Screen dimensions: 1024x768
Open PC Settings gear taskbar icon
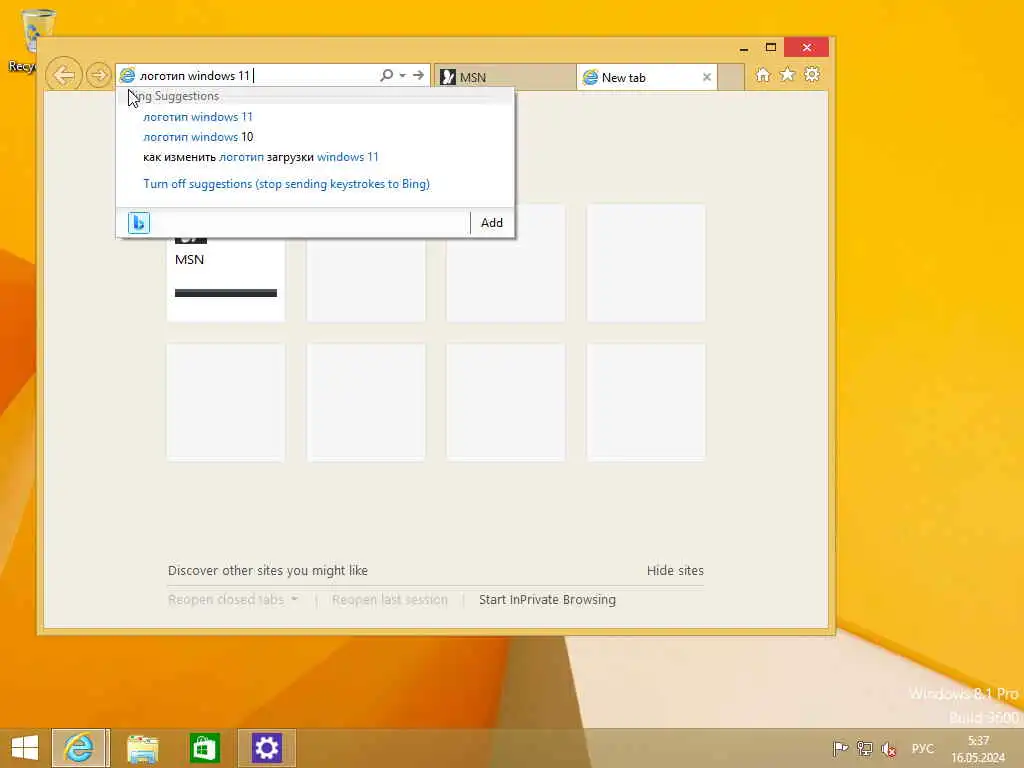coord(266,748)
